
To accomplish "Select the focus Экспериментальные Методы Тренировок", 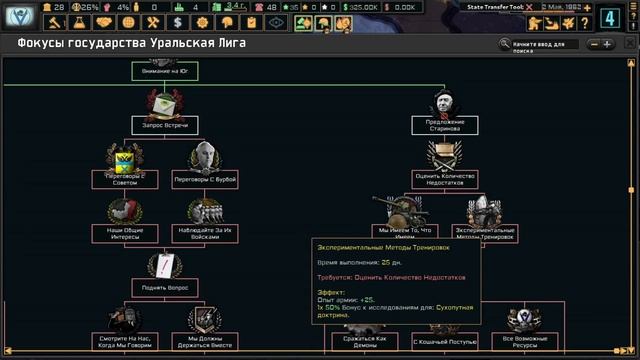I will [485, 231].
